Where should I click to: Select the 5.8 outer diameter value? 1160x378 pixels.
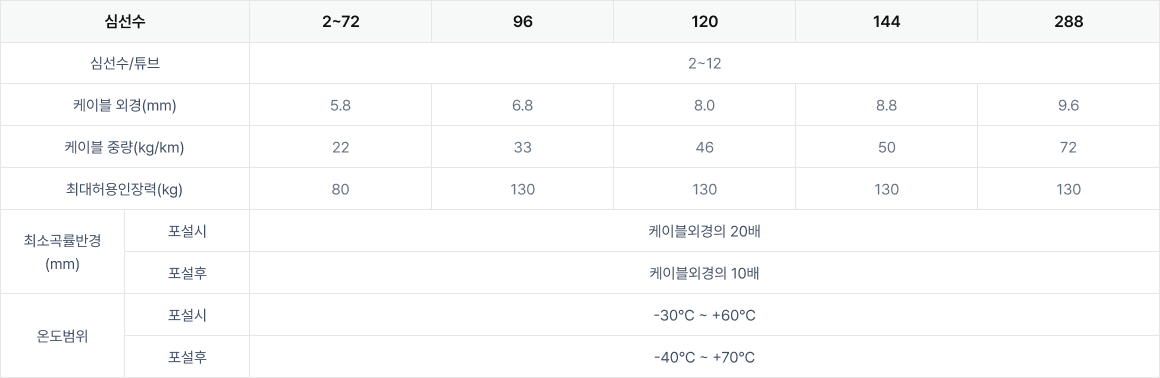340,105
